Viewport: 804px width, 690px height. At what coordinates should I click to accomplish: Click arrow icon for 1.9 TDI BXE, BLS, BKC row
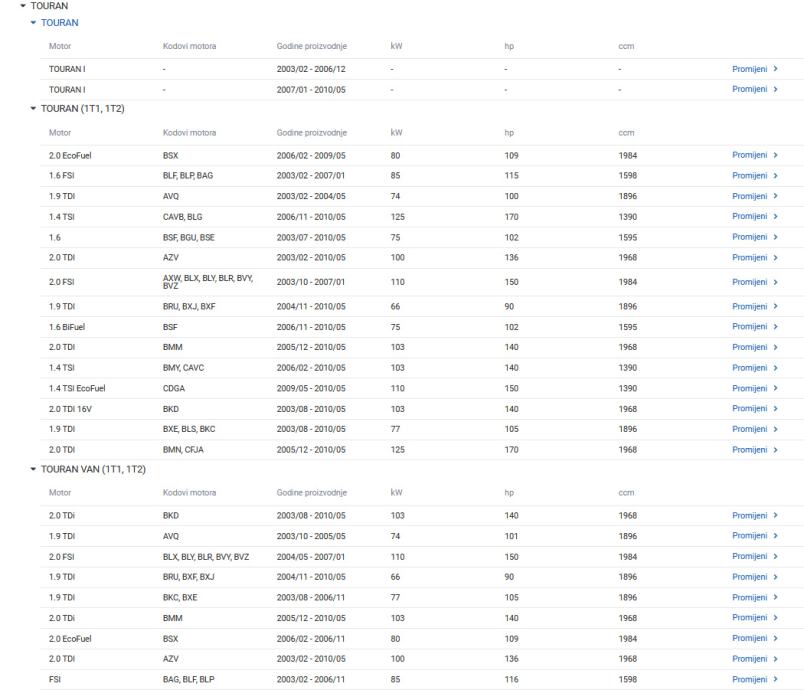776,429
